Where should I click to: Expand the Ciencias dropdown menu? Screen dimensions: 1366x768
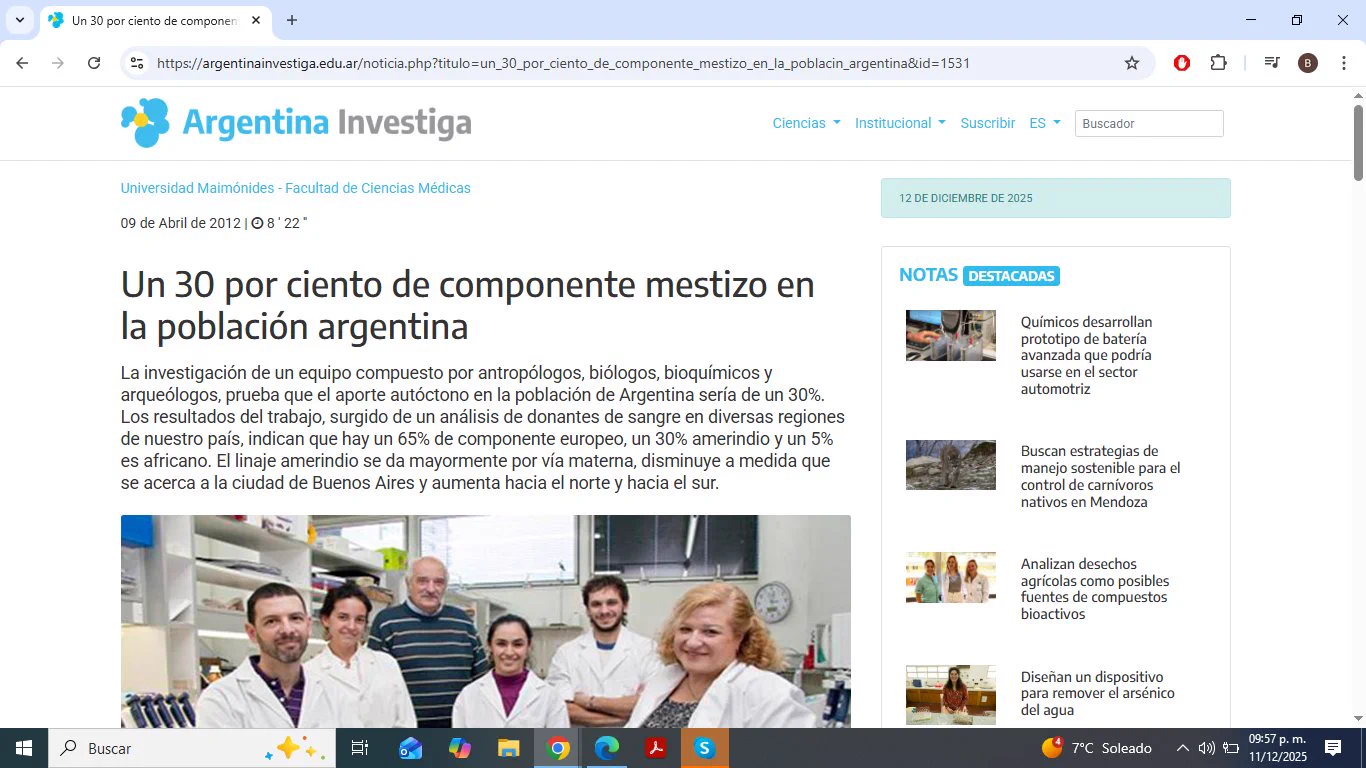(806, 123)
